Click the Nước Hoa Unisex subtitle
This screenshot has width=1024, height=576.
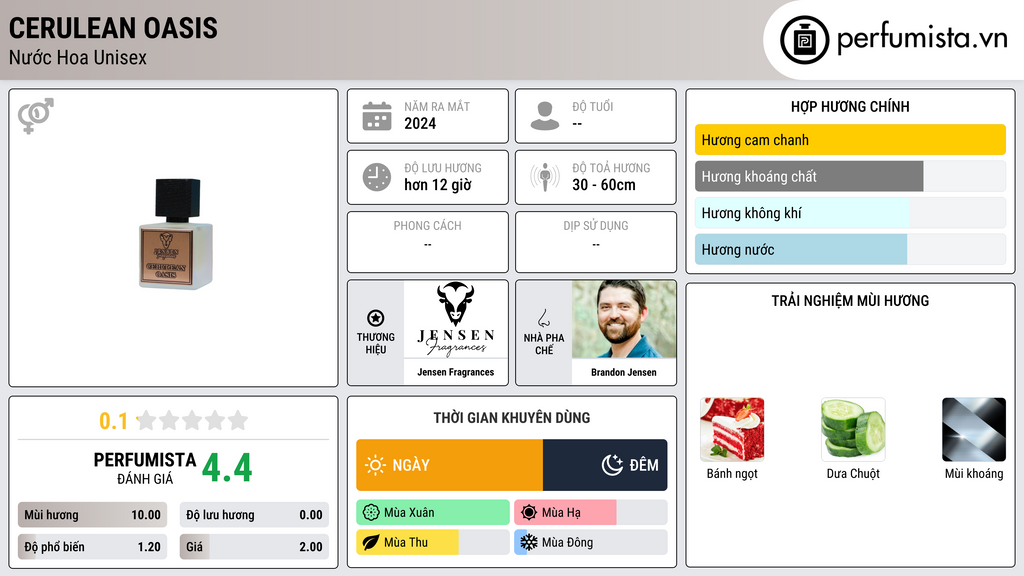click(78, 57)
